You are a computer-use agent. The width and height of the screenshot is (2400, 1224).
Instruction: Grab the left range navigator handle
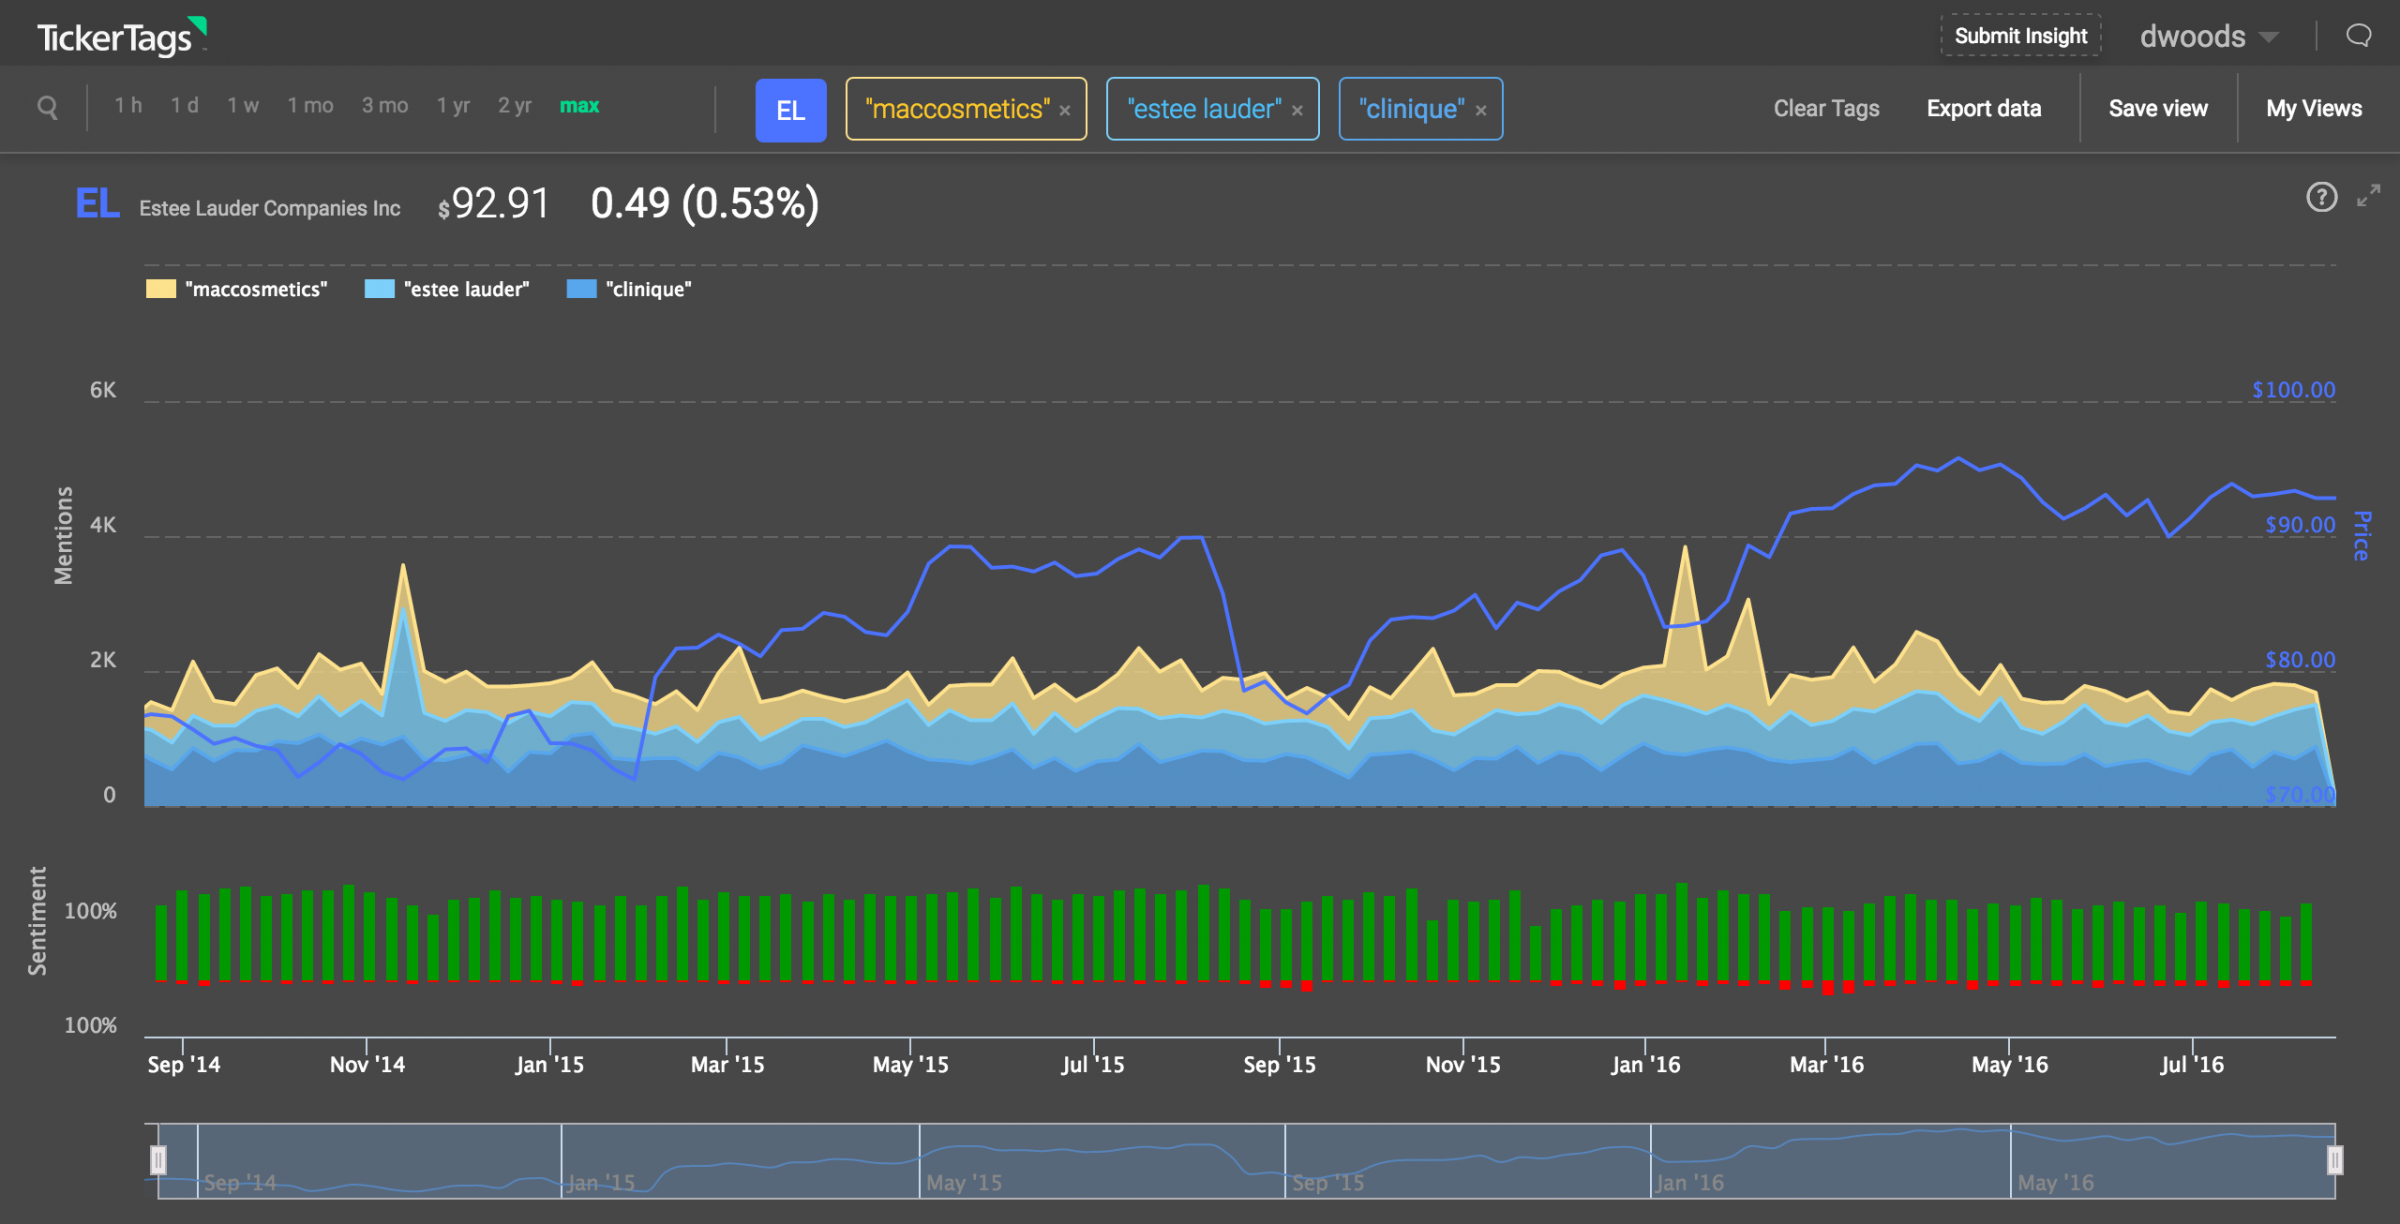(158, 1160)
